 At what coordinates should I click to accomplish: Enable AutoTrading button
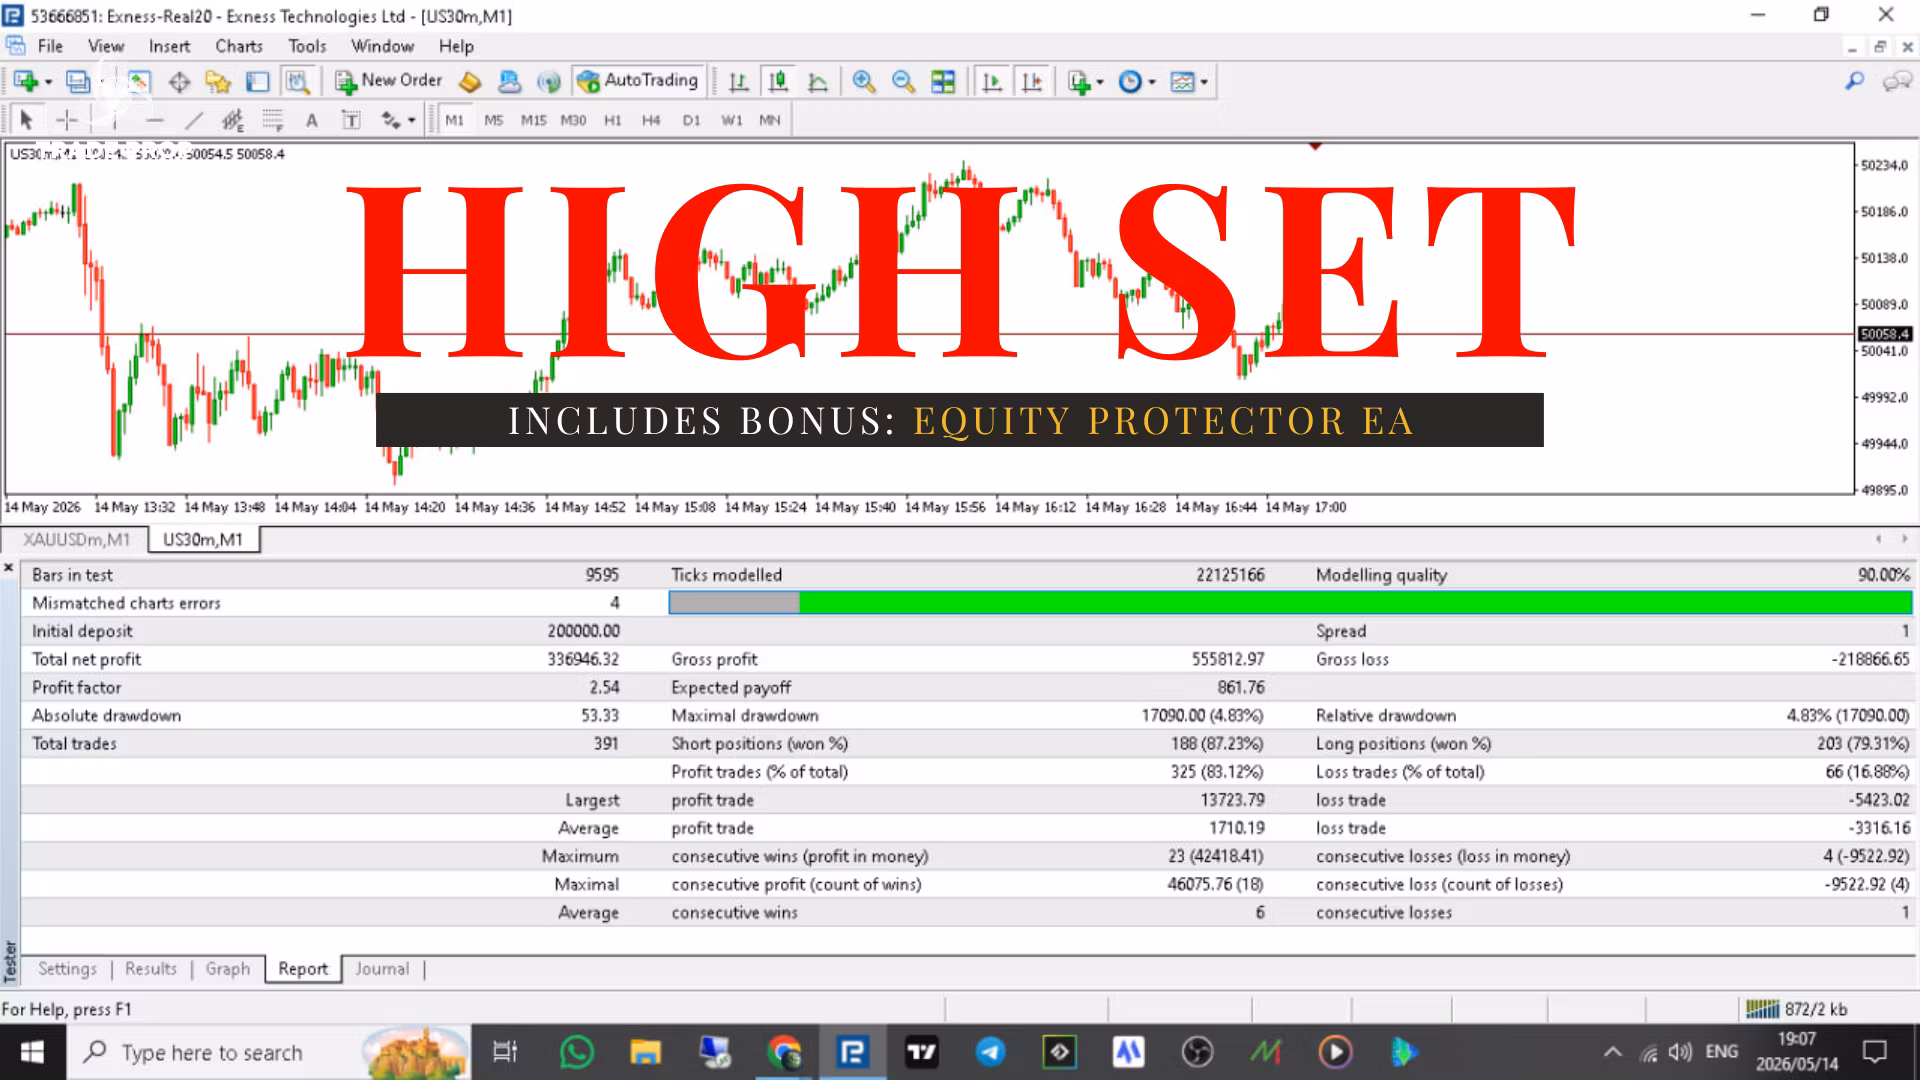click(x=638, y=81)
